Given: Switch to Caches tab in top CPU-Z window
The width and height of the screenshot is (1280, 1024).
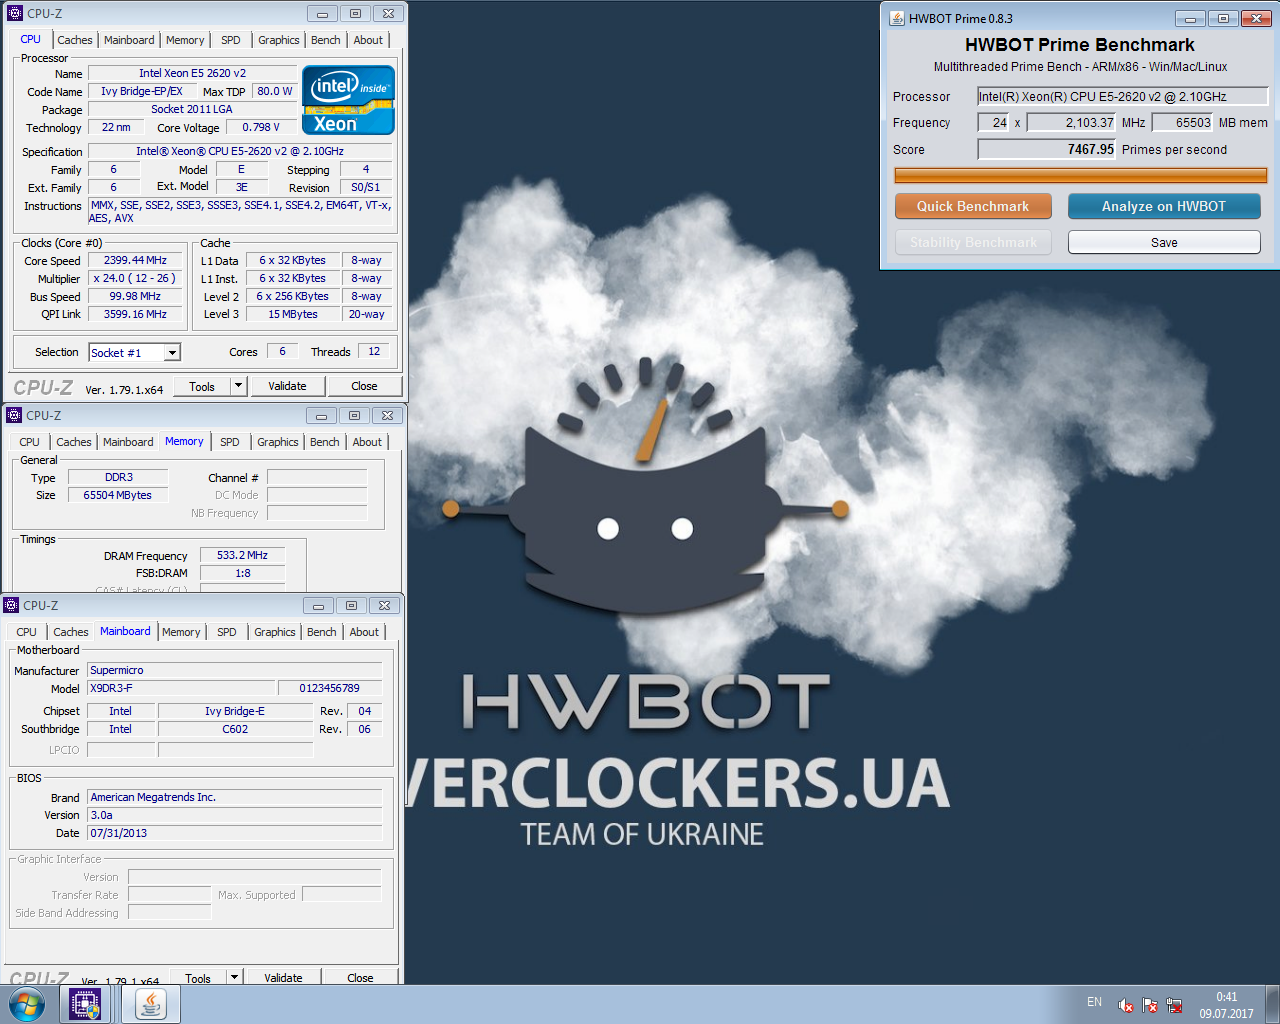Looking at the screenshot, I should 75,40.
